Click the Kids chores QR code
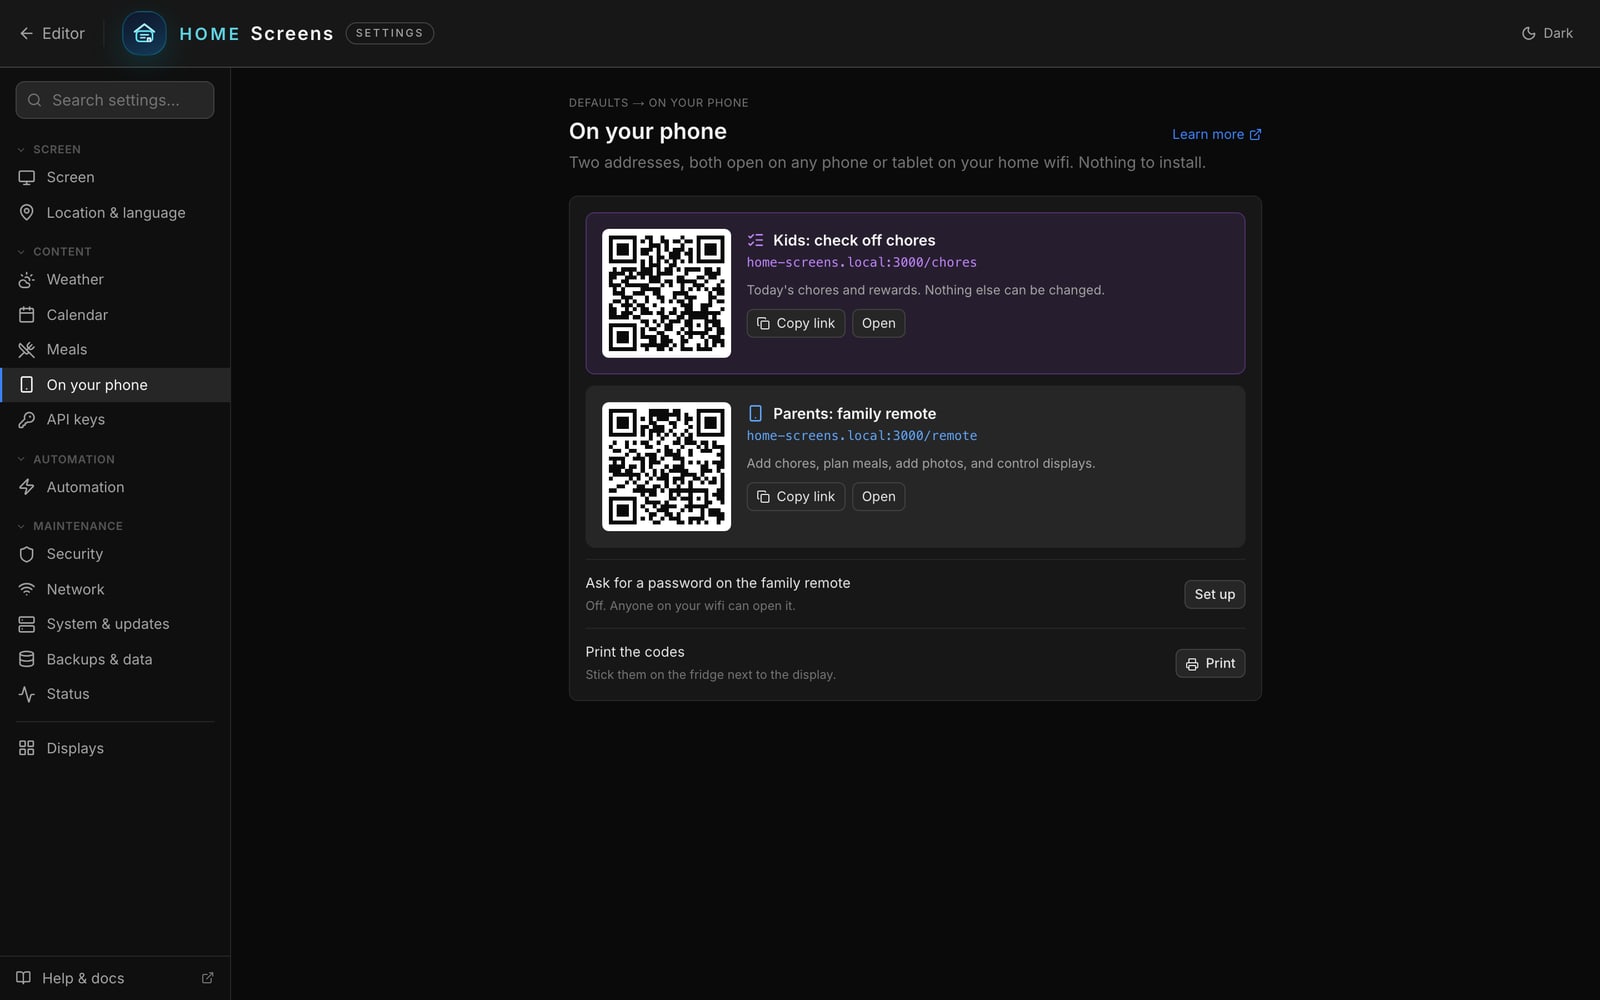The height and width of the screenshot is (1000, 1600). point(666,293)
